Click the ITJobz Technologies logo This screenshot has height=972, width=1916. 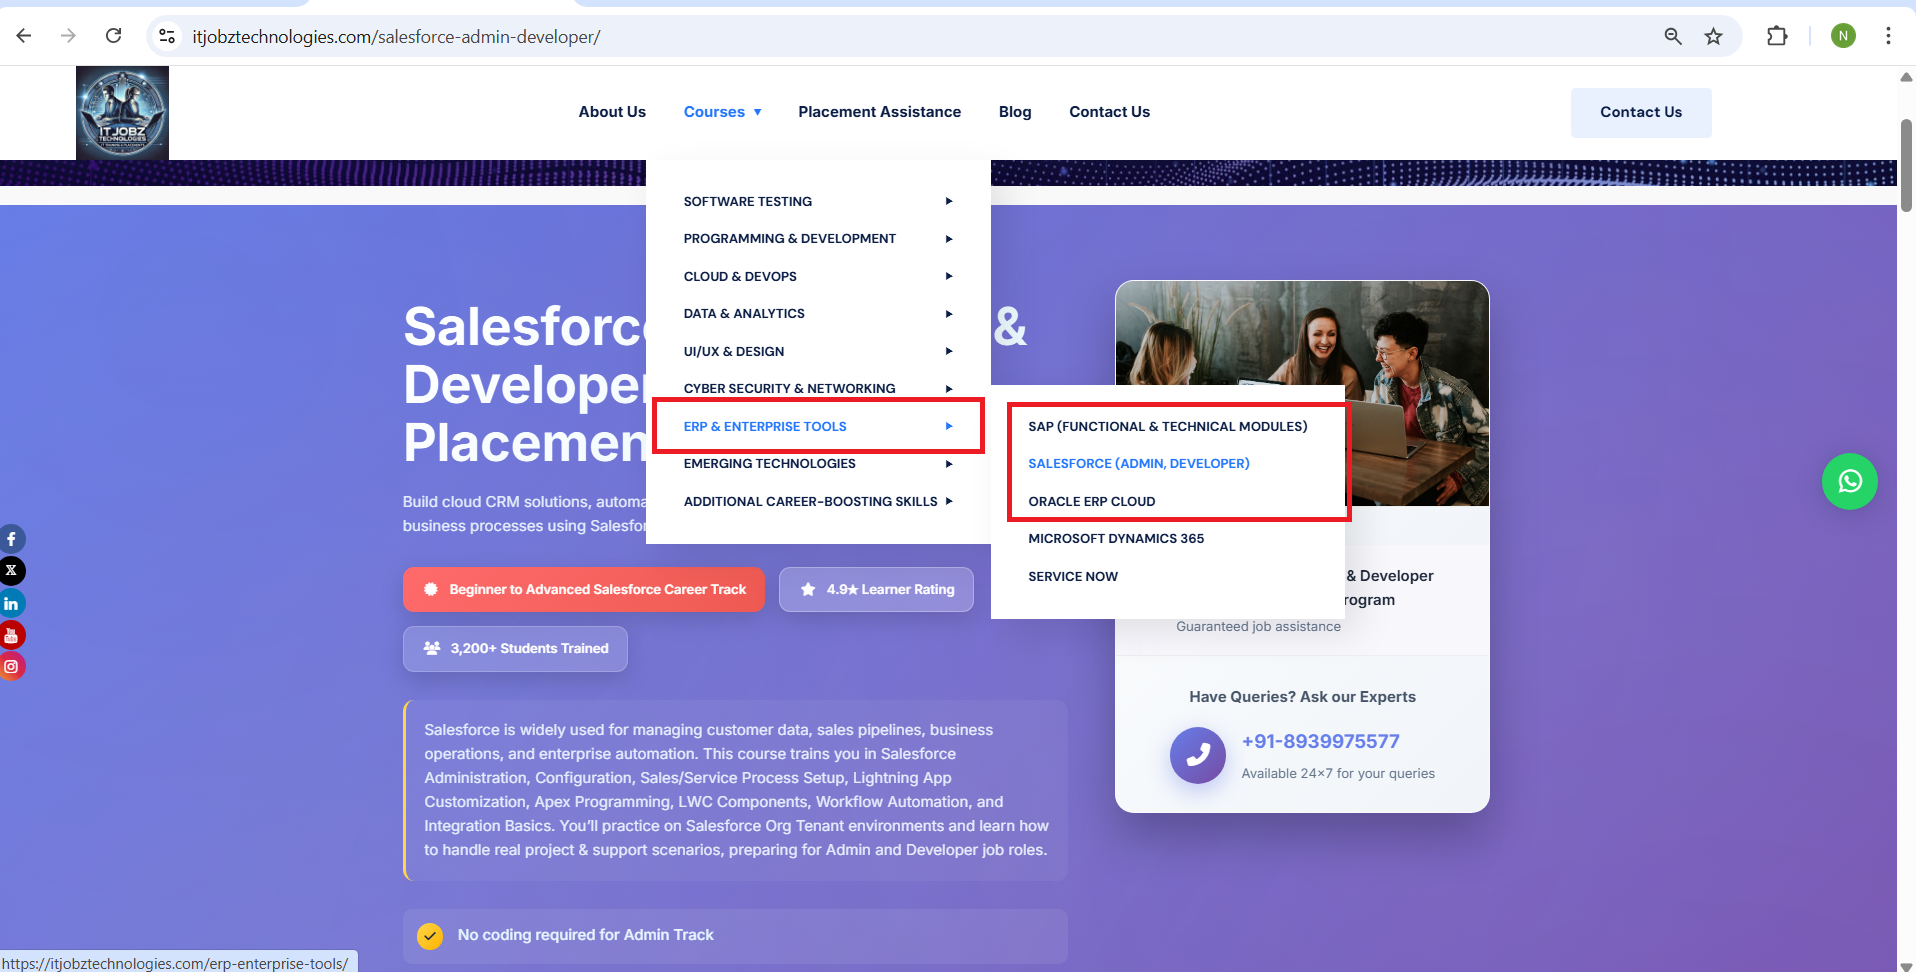122,113
